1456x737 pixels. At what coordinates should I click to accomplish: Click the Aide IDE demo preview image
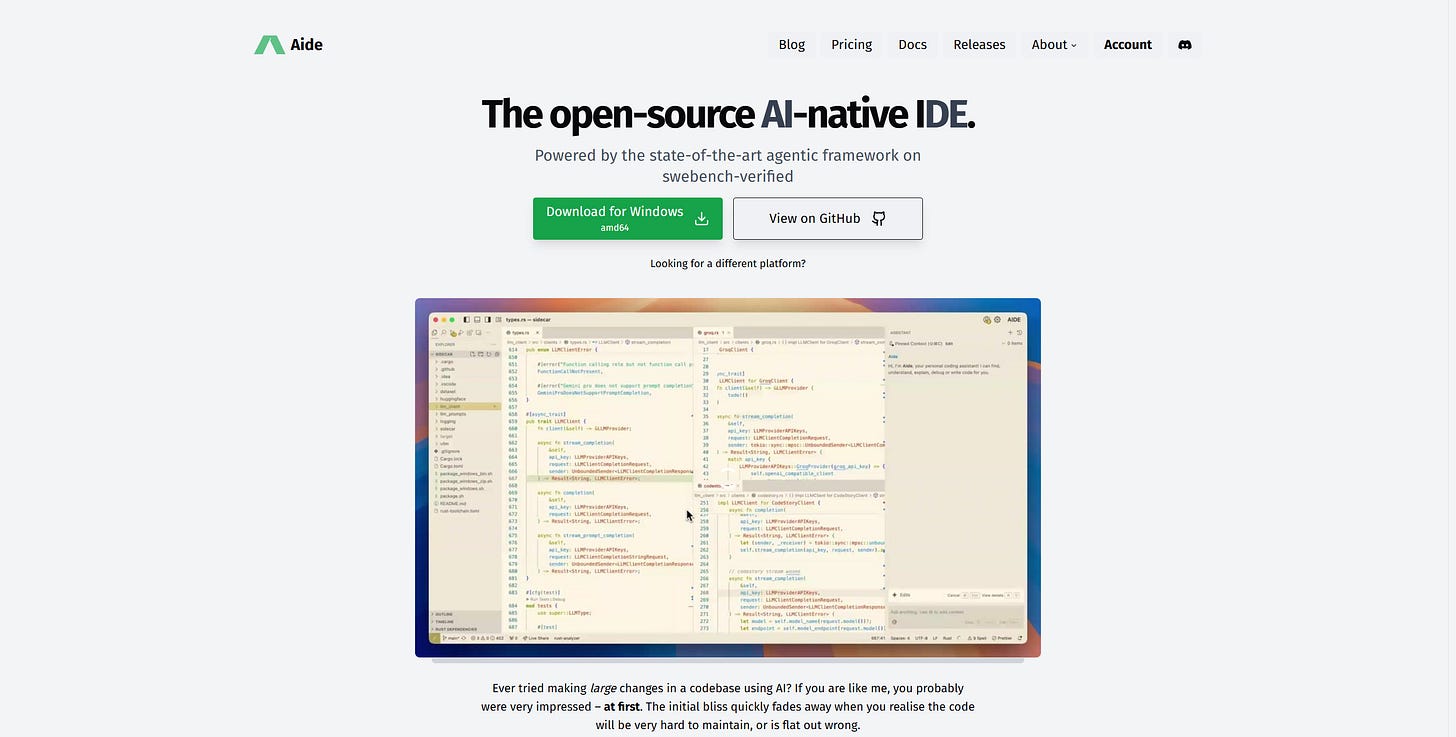(x=728, y=478)
